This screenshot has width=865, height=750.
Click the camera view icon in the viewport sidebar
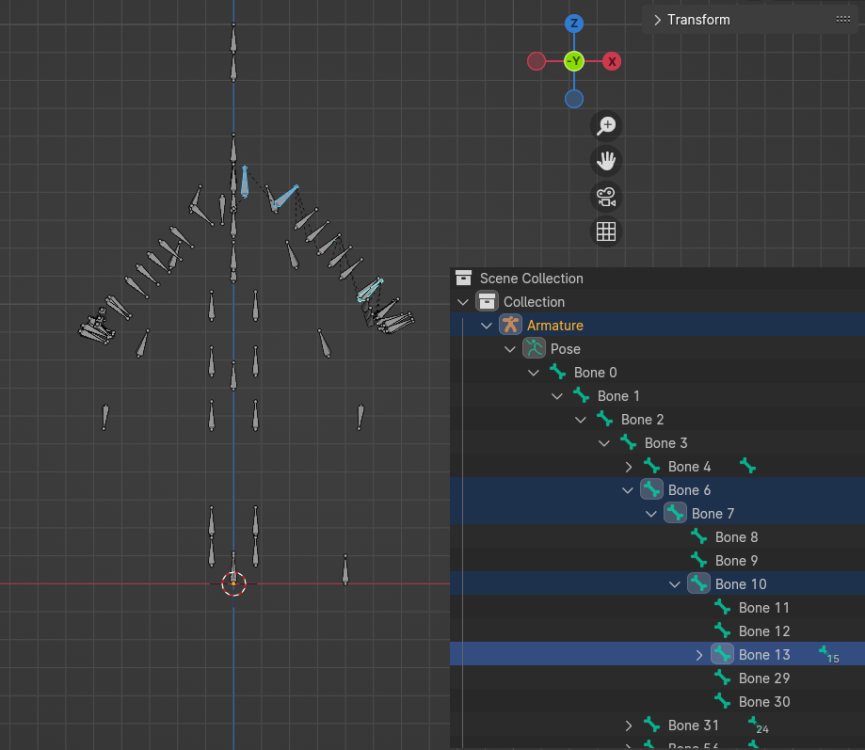pos(605,196)
